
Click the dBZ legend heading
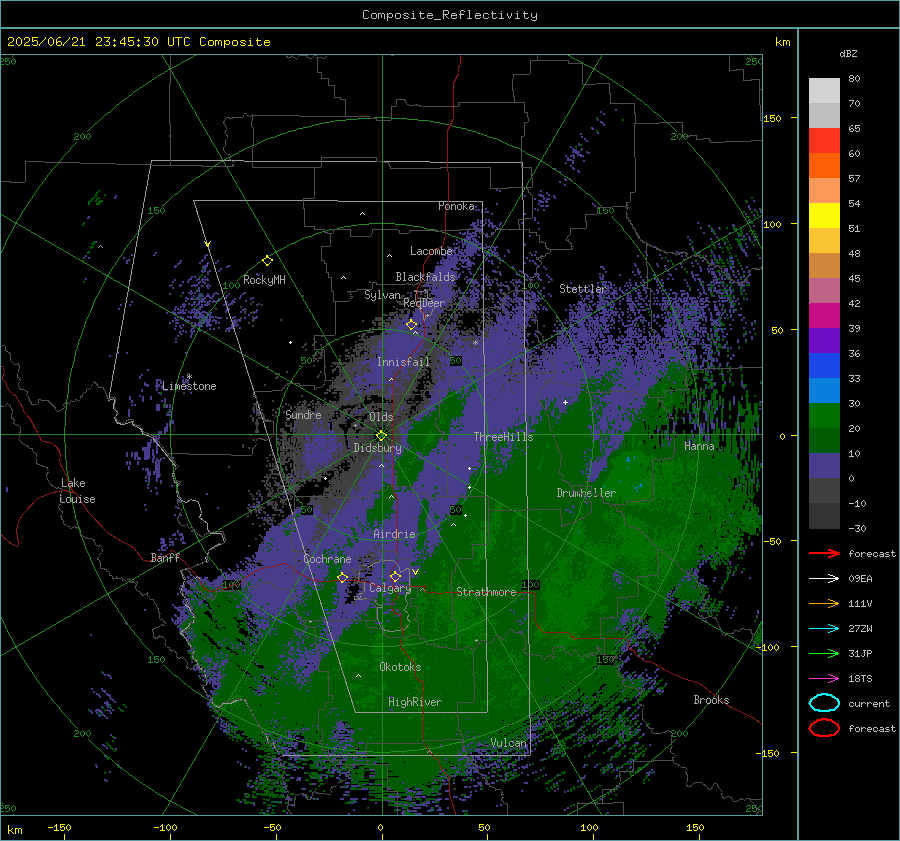tap(848, 53)
